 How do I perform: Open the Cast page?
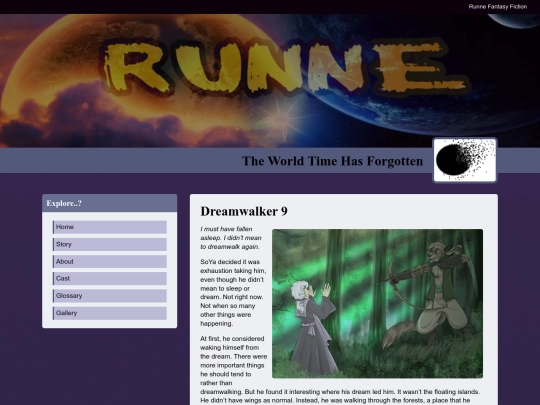point(110,278)
